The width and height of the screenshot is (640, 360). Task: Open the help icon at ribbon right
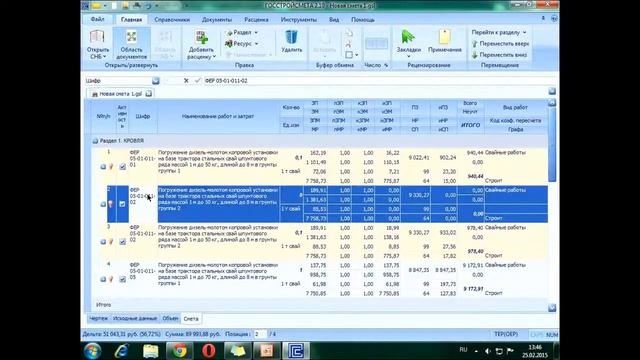(554, 19)
